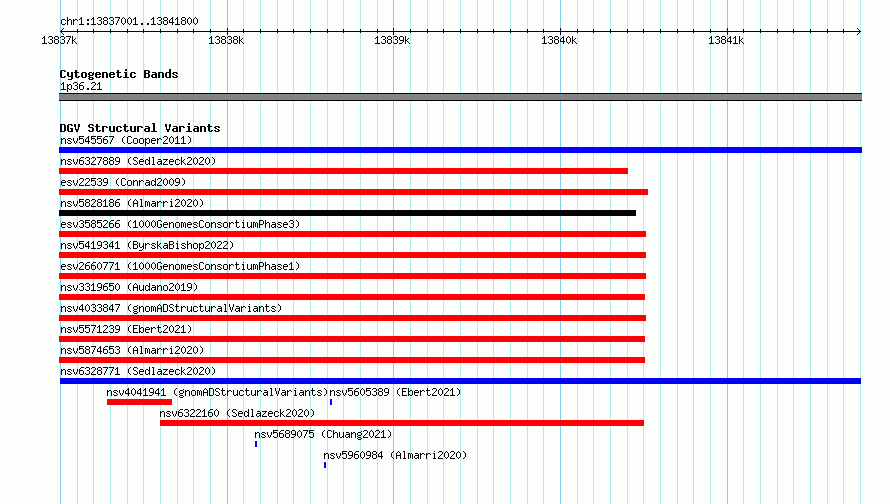Open esv3585266 (1000GenomesConsortiumPhase3) label
The image size is (890, 504).
(180, 224)
